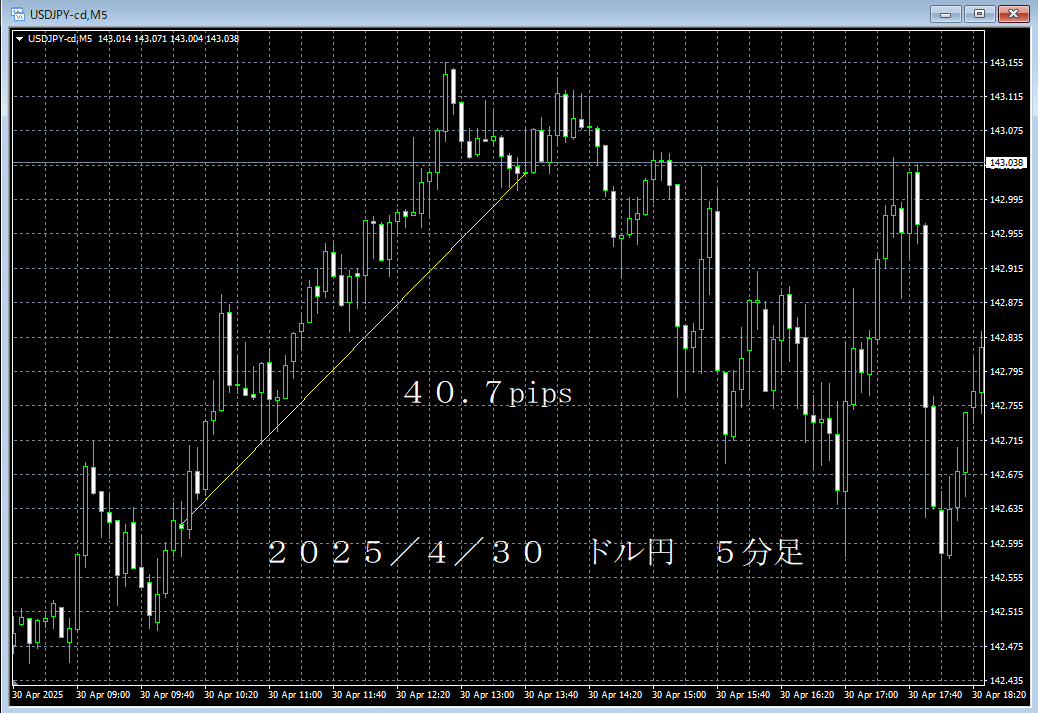Click the 30 Apr 18:20 time axis label

pyautogui.click(x=999, y=694)
